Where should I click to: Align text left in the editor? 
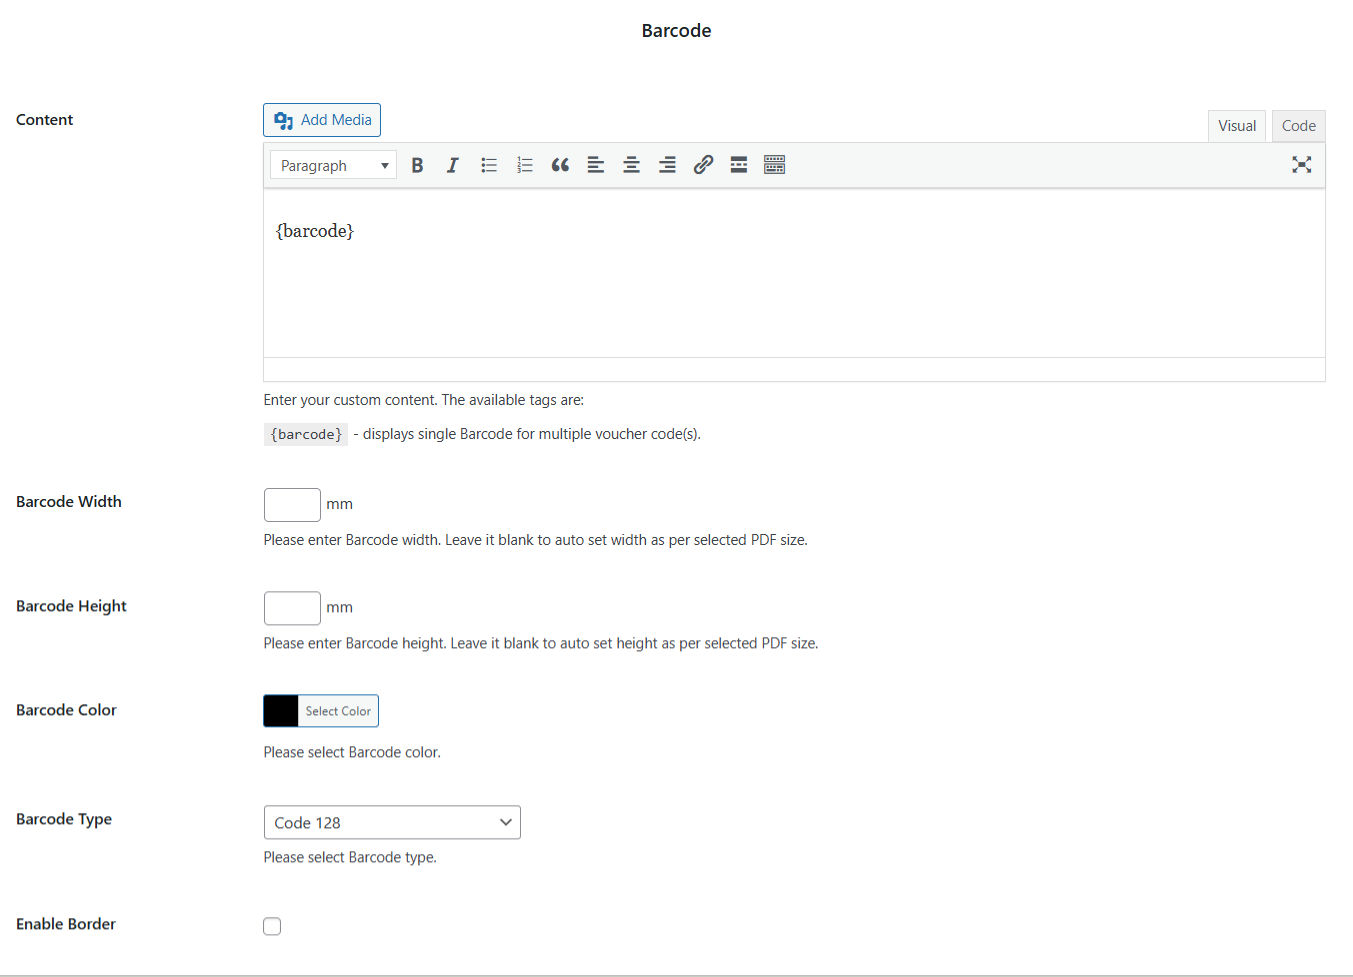coord(596,165)
